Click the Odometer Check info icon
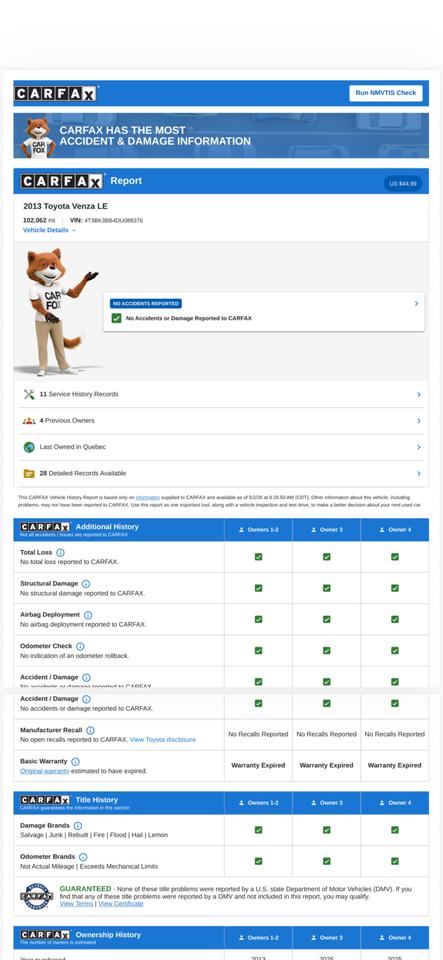This screenshot has height=960, width=443. pyautogui.click(x=80, y=646)
